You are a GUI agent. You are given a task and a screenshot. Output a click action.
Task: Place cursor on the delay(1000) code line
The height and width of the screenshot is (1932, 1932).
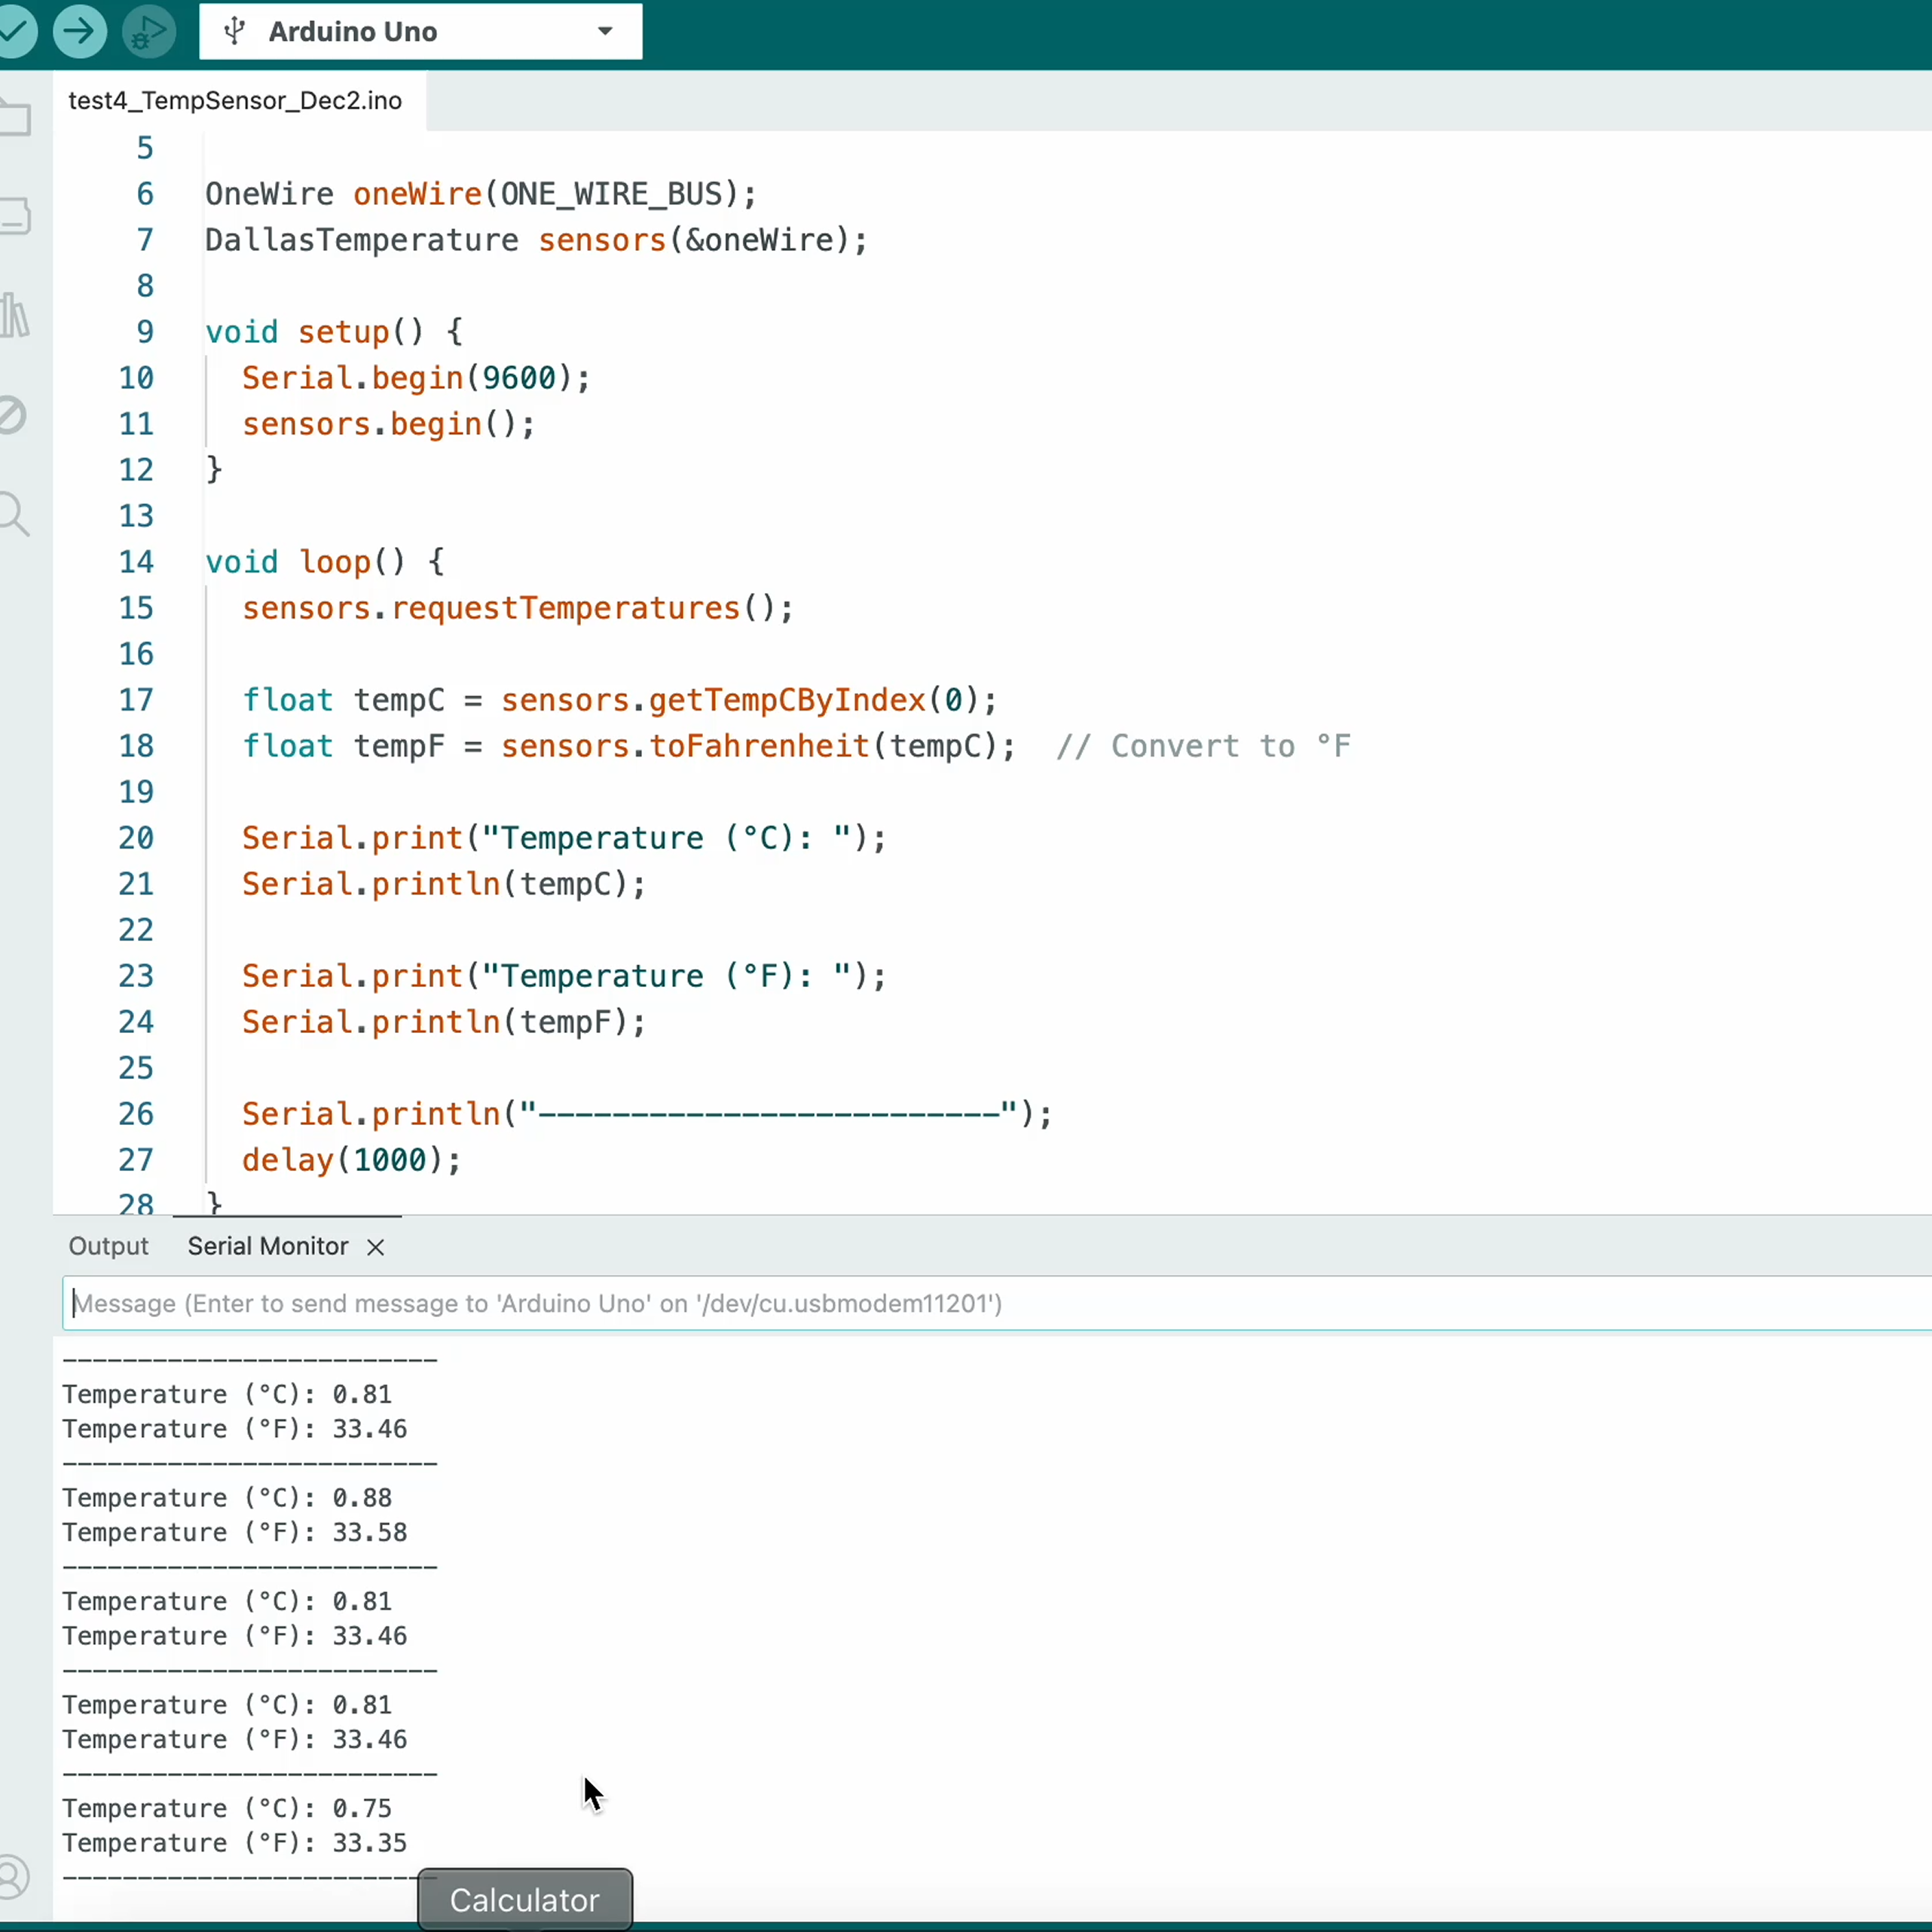(x=350, y=1160)
